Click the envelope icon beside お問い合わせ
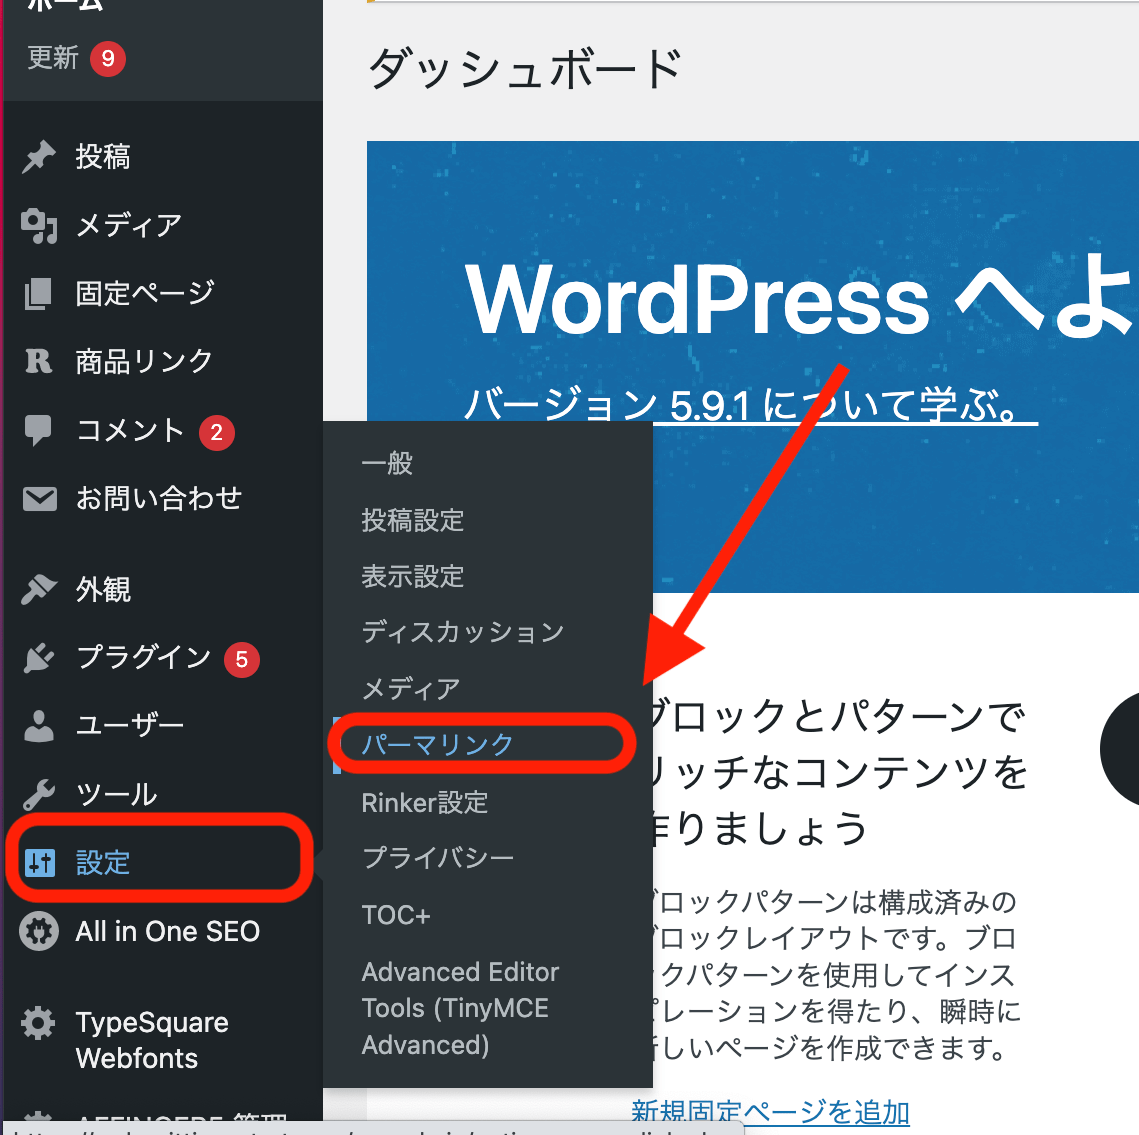 coord(39,499)
